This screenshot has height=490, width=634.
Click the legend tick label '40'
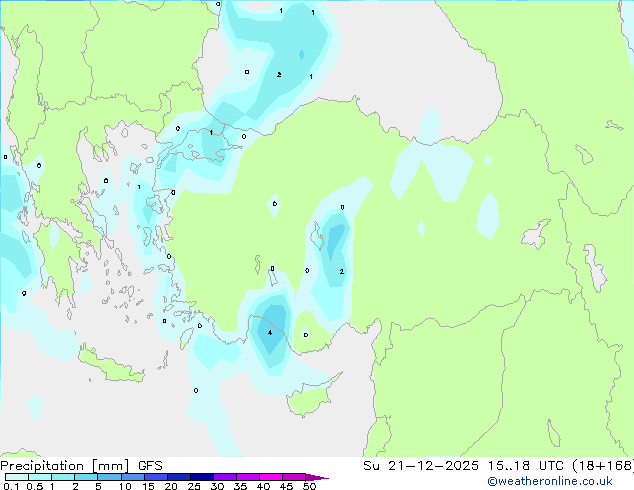[x=263, y=486]
